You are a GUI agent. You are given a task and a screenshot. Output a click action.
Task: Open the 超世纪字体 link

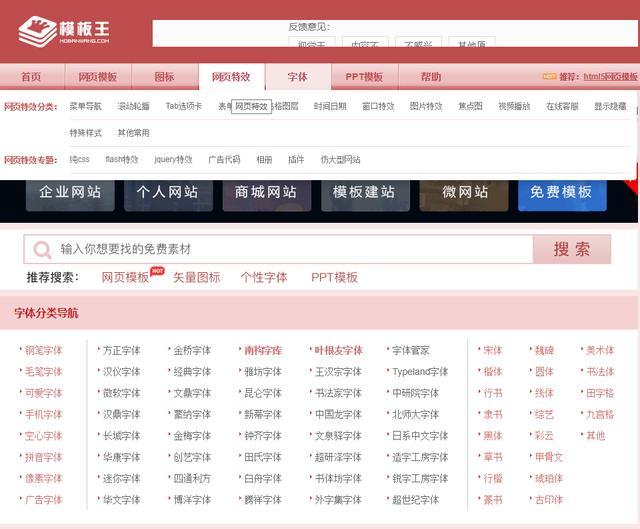click(416, 500)
